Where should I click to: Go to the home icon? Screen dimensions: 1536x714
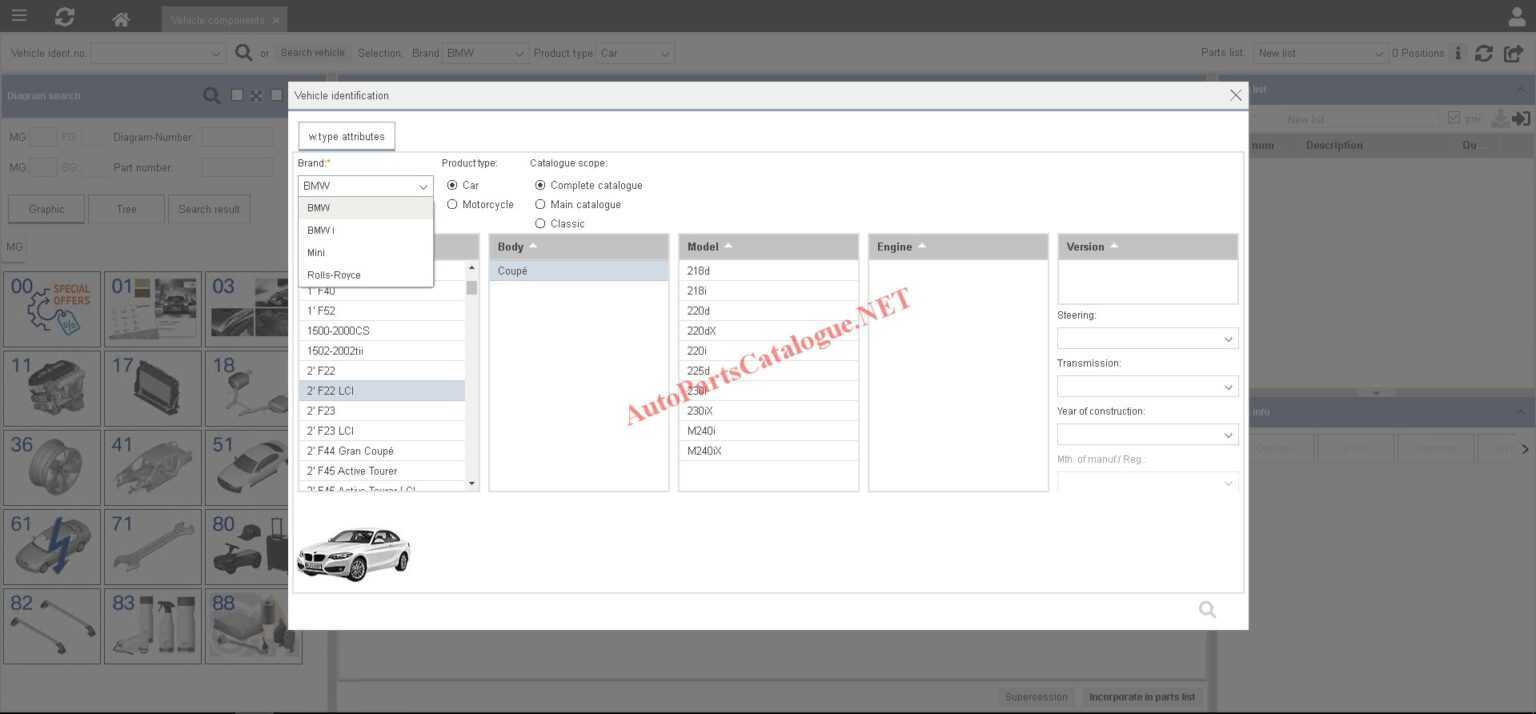[121, 19]
